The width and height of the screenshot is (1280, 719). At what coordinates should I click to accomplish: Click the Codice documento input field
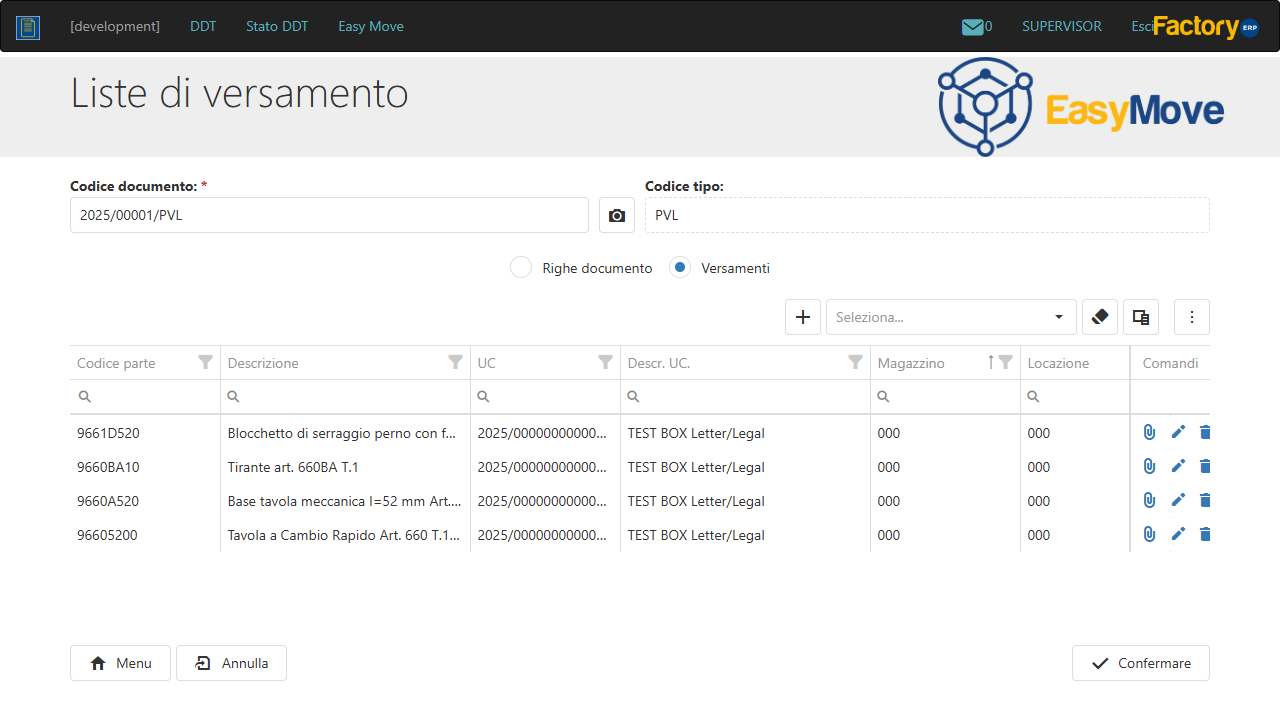[329, 215]
